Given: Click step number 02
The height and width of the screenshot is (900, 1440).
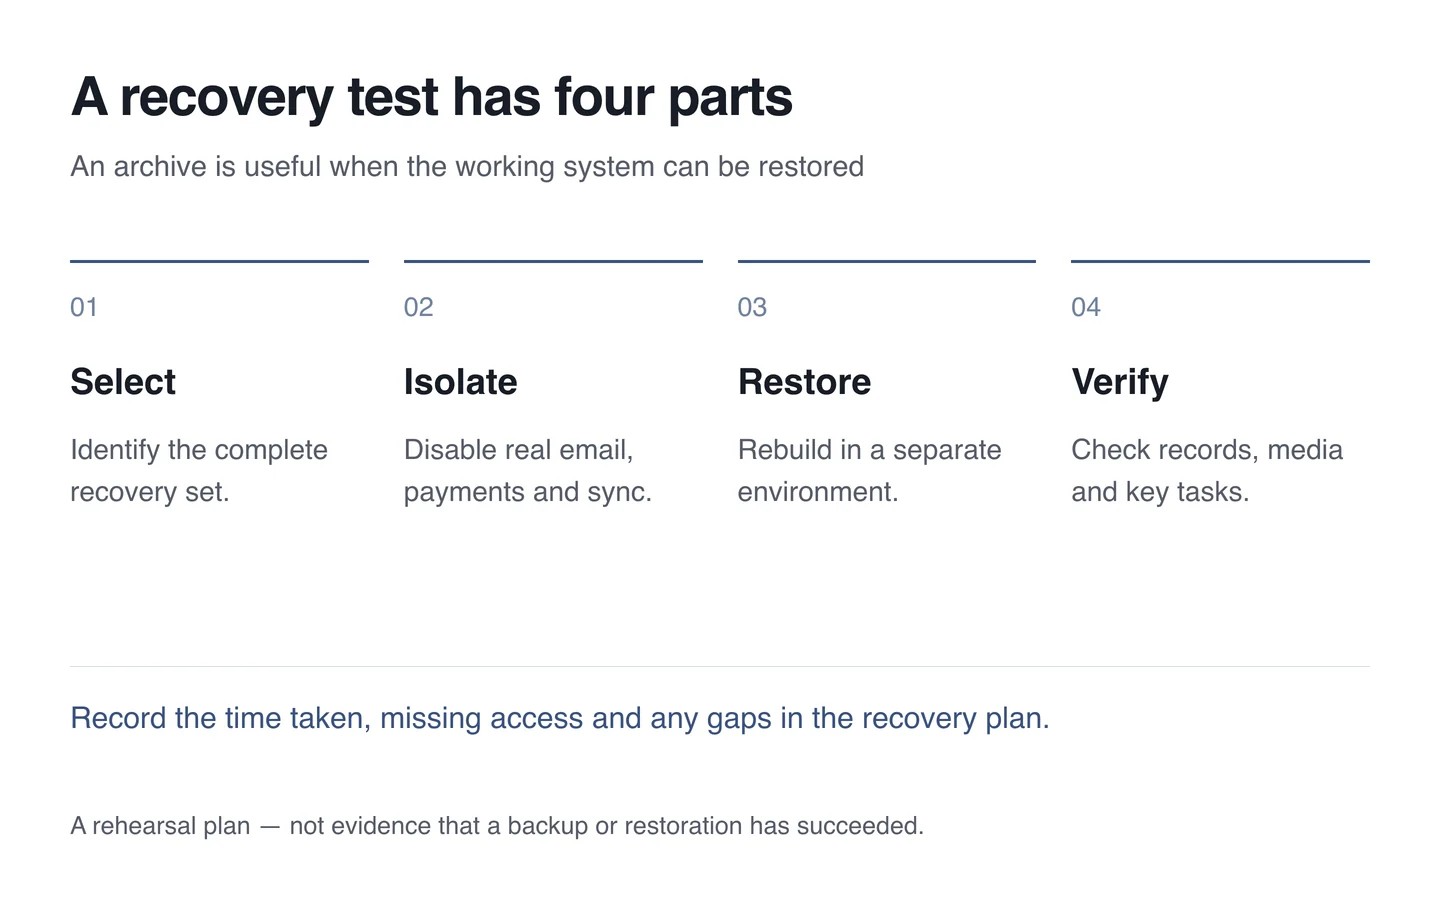Looking at the screenshot, I should pyautogui.click(x=418, y=307).
